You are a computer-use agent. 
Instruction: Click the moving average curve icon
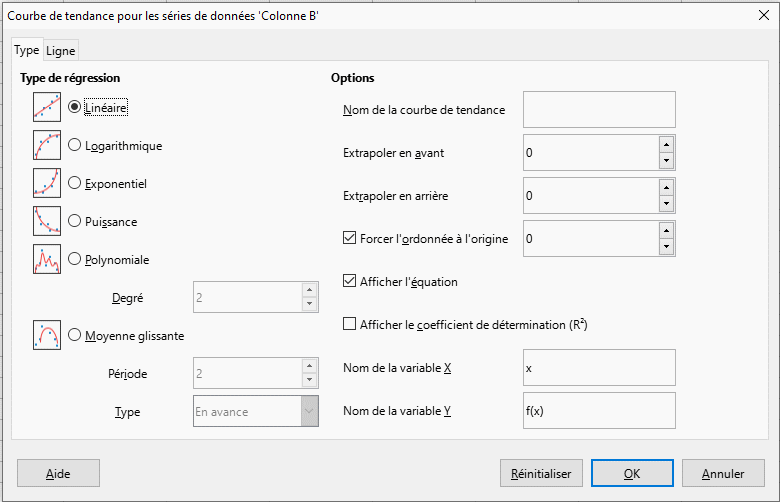point(47,335)
